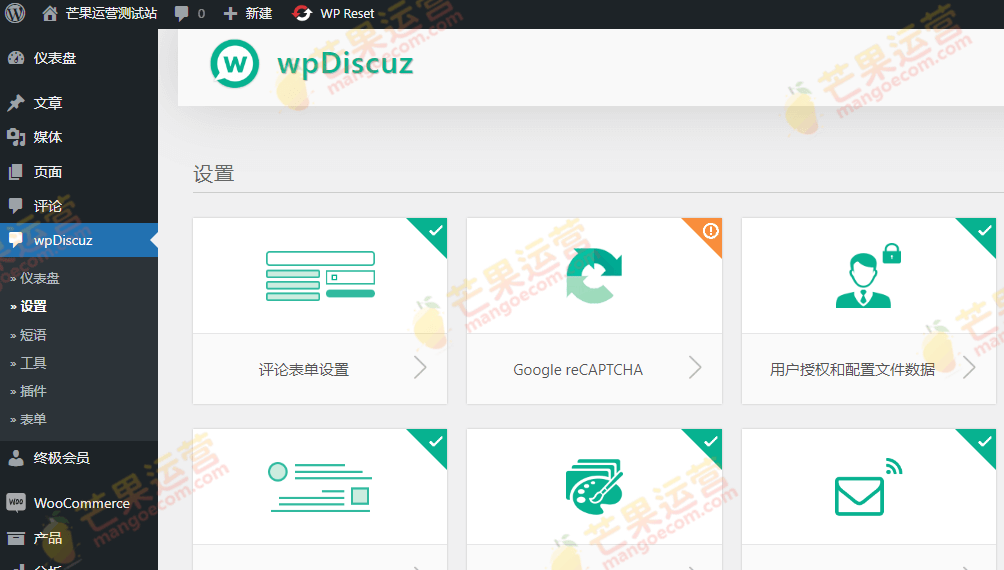
Task: Click the checkmark badge on 评论表单设置 card
Action: tap(434, 231)
